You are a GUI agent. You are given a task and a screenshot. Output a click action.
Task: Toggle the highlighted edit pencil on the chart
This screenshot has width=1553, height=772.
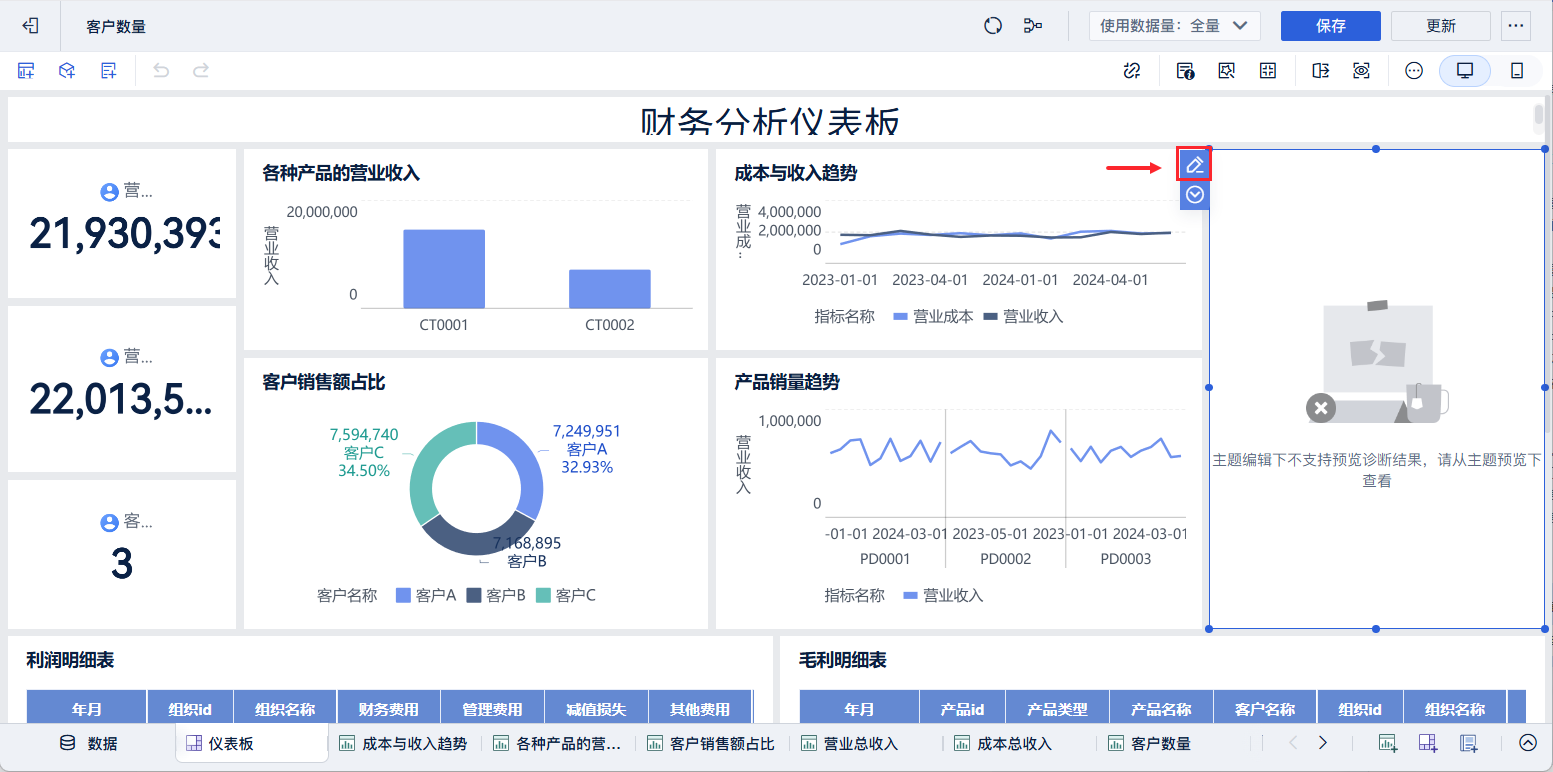pos(1193,163)
